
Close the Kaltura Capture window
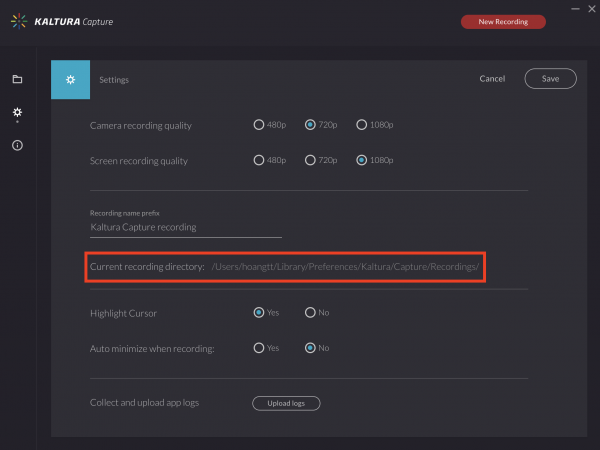[x=592, y=9]
